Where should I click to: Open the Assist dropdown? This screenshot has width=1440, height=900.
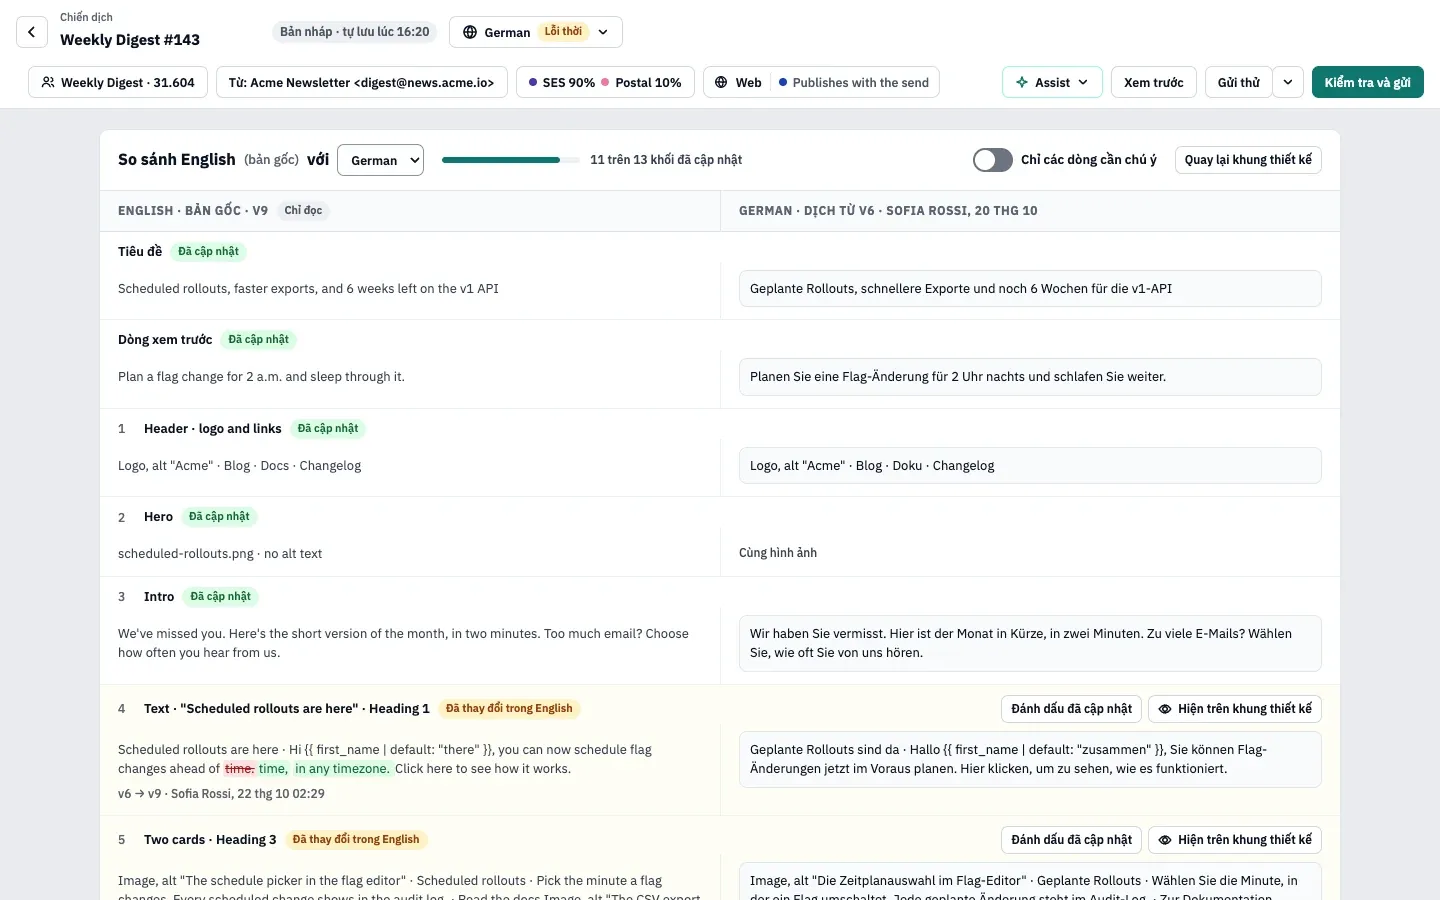[x=1052, y=82]
